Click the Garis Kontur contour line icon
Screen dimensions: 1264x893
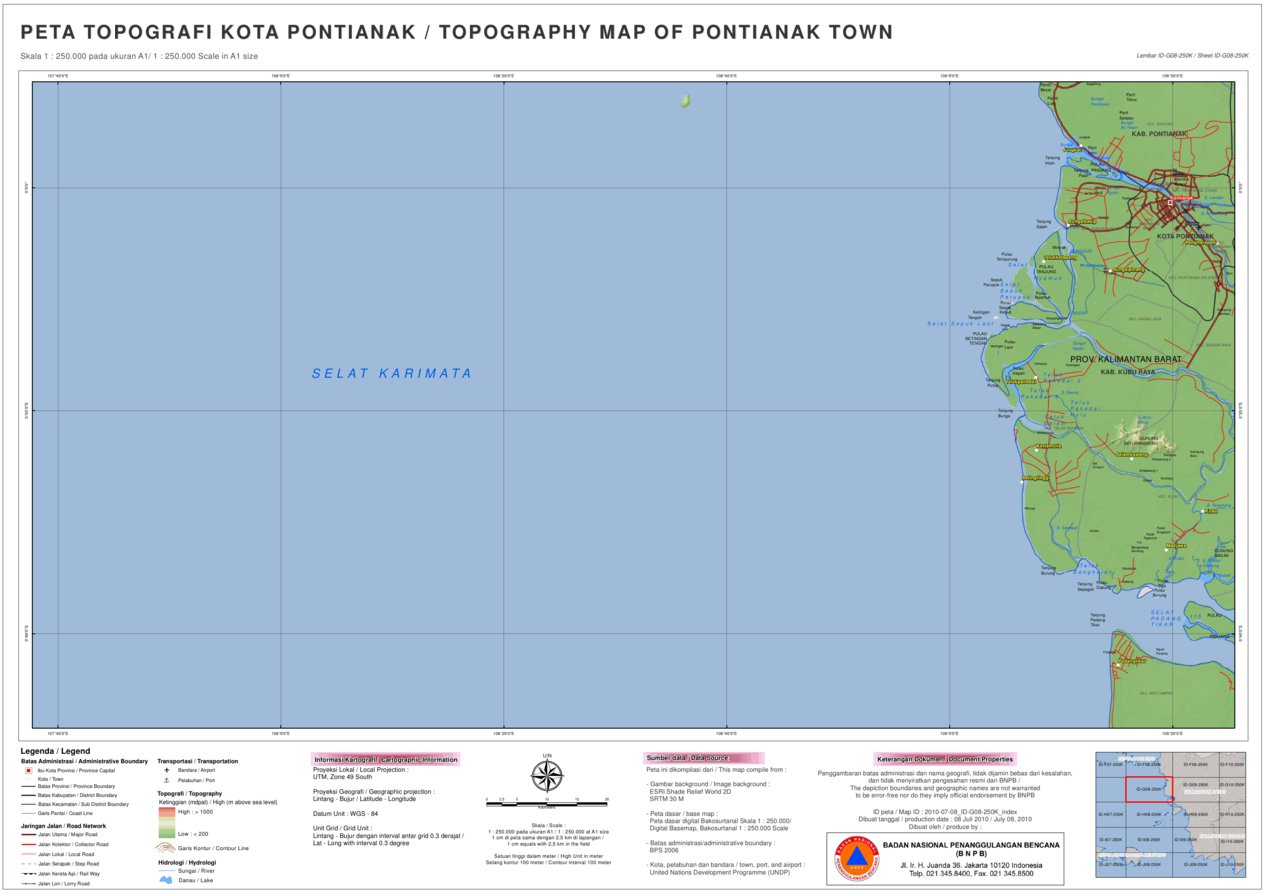pos(166,848)
